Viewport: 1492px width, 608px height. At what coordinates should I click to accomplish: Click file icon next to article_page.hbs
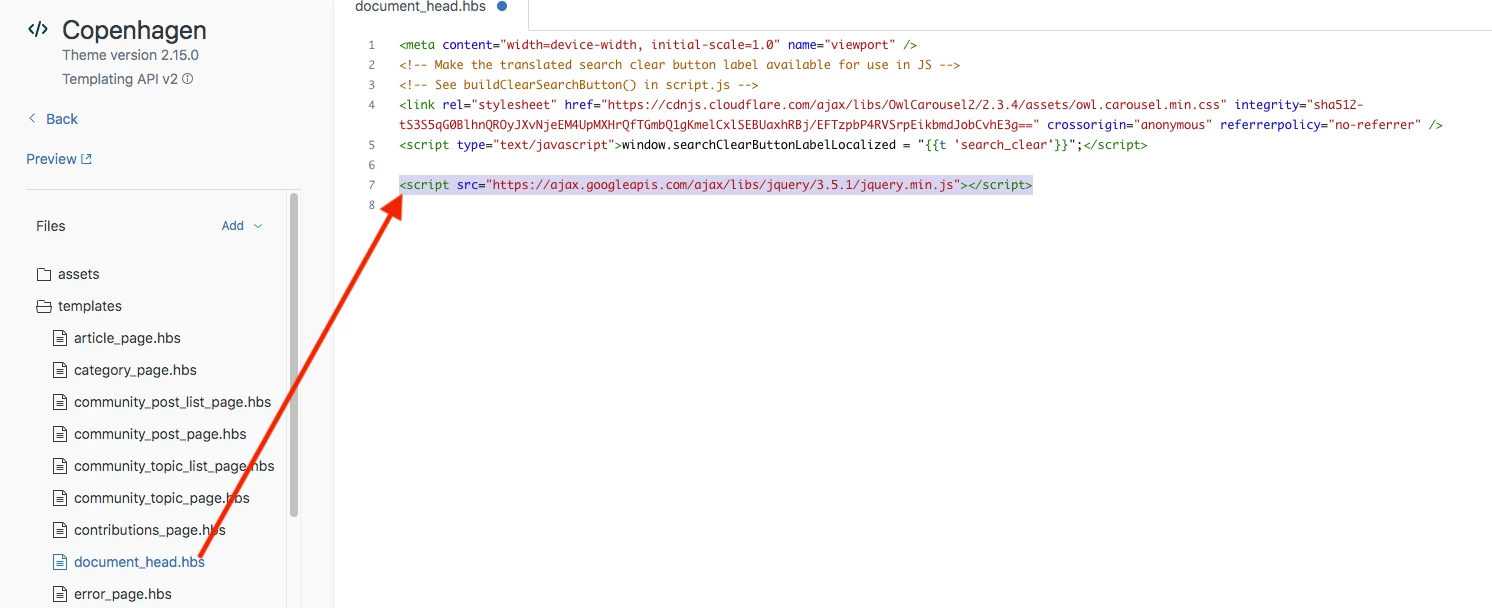[60, 338]
